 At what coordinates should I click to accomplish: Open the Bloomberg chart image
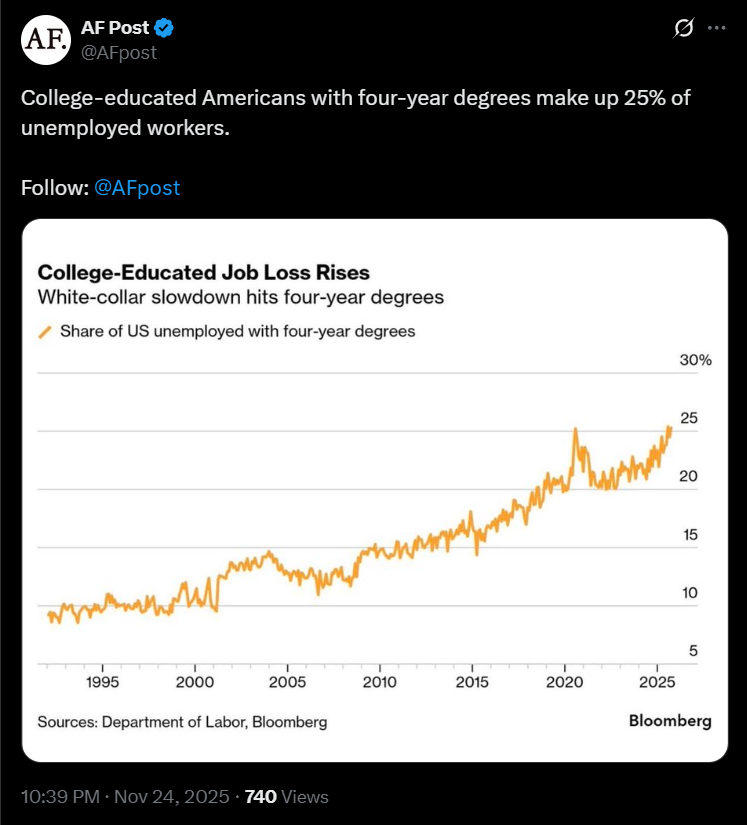(374, 490)
